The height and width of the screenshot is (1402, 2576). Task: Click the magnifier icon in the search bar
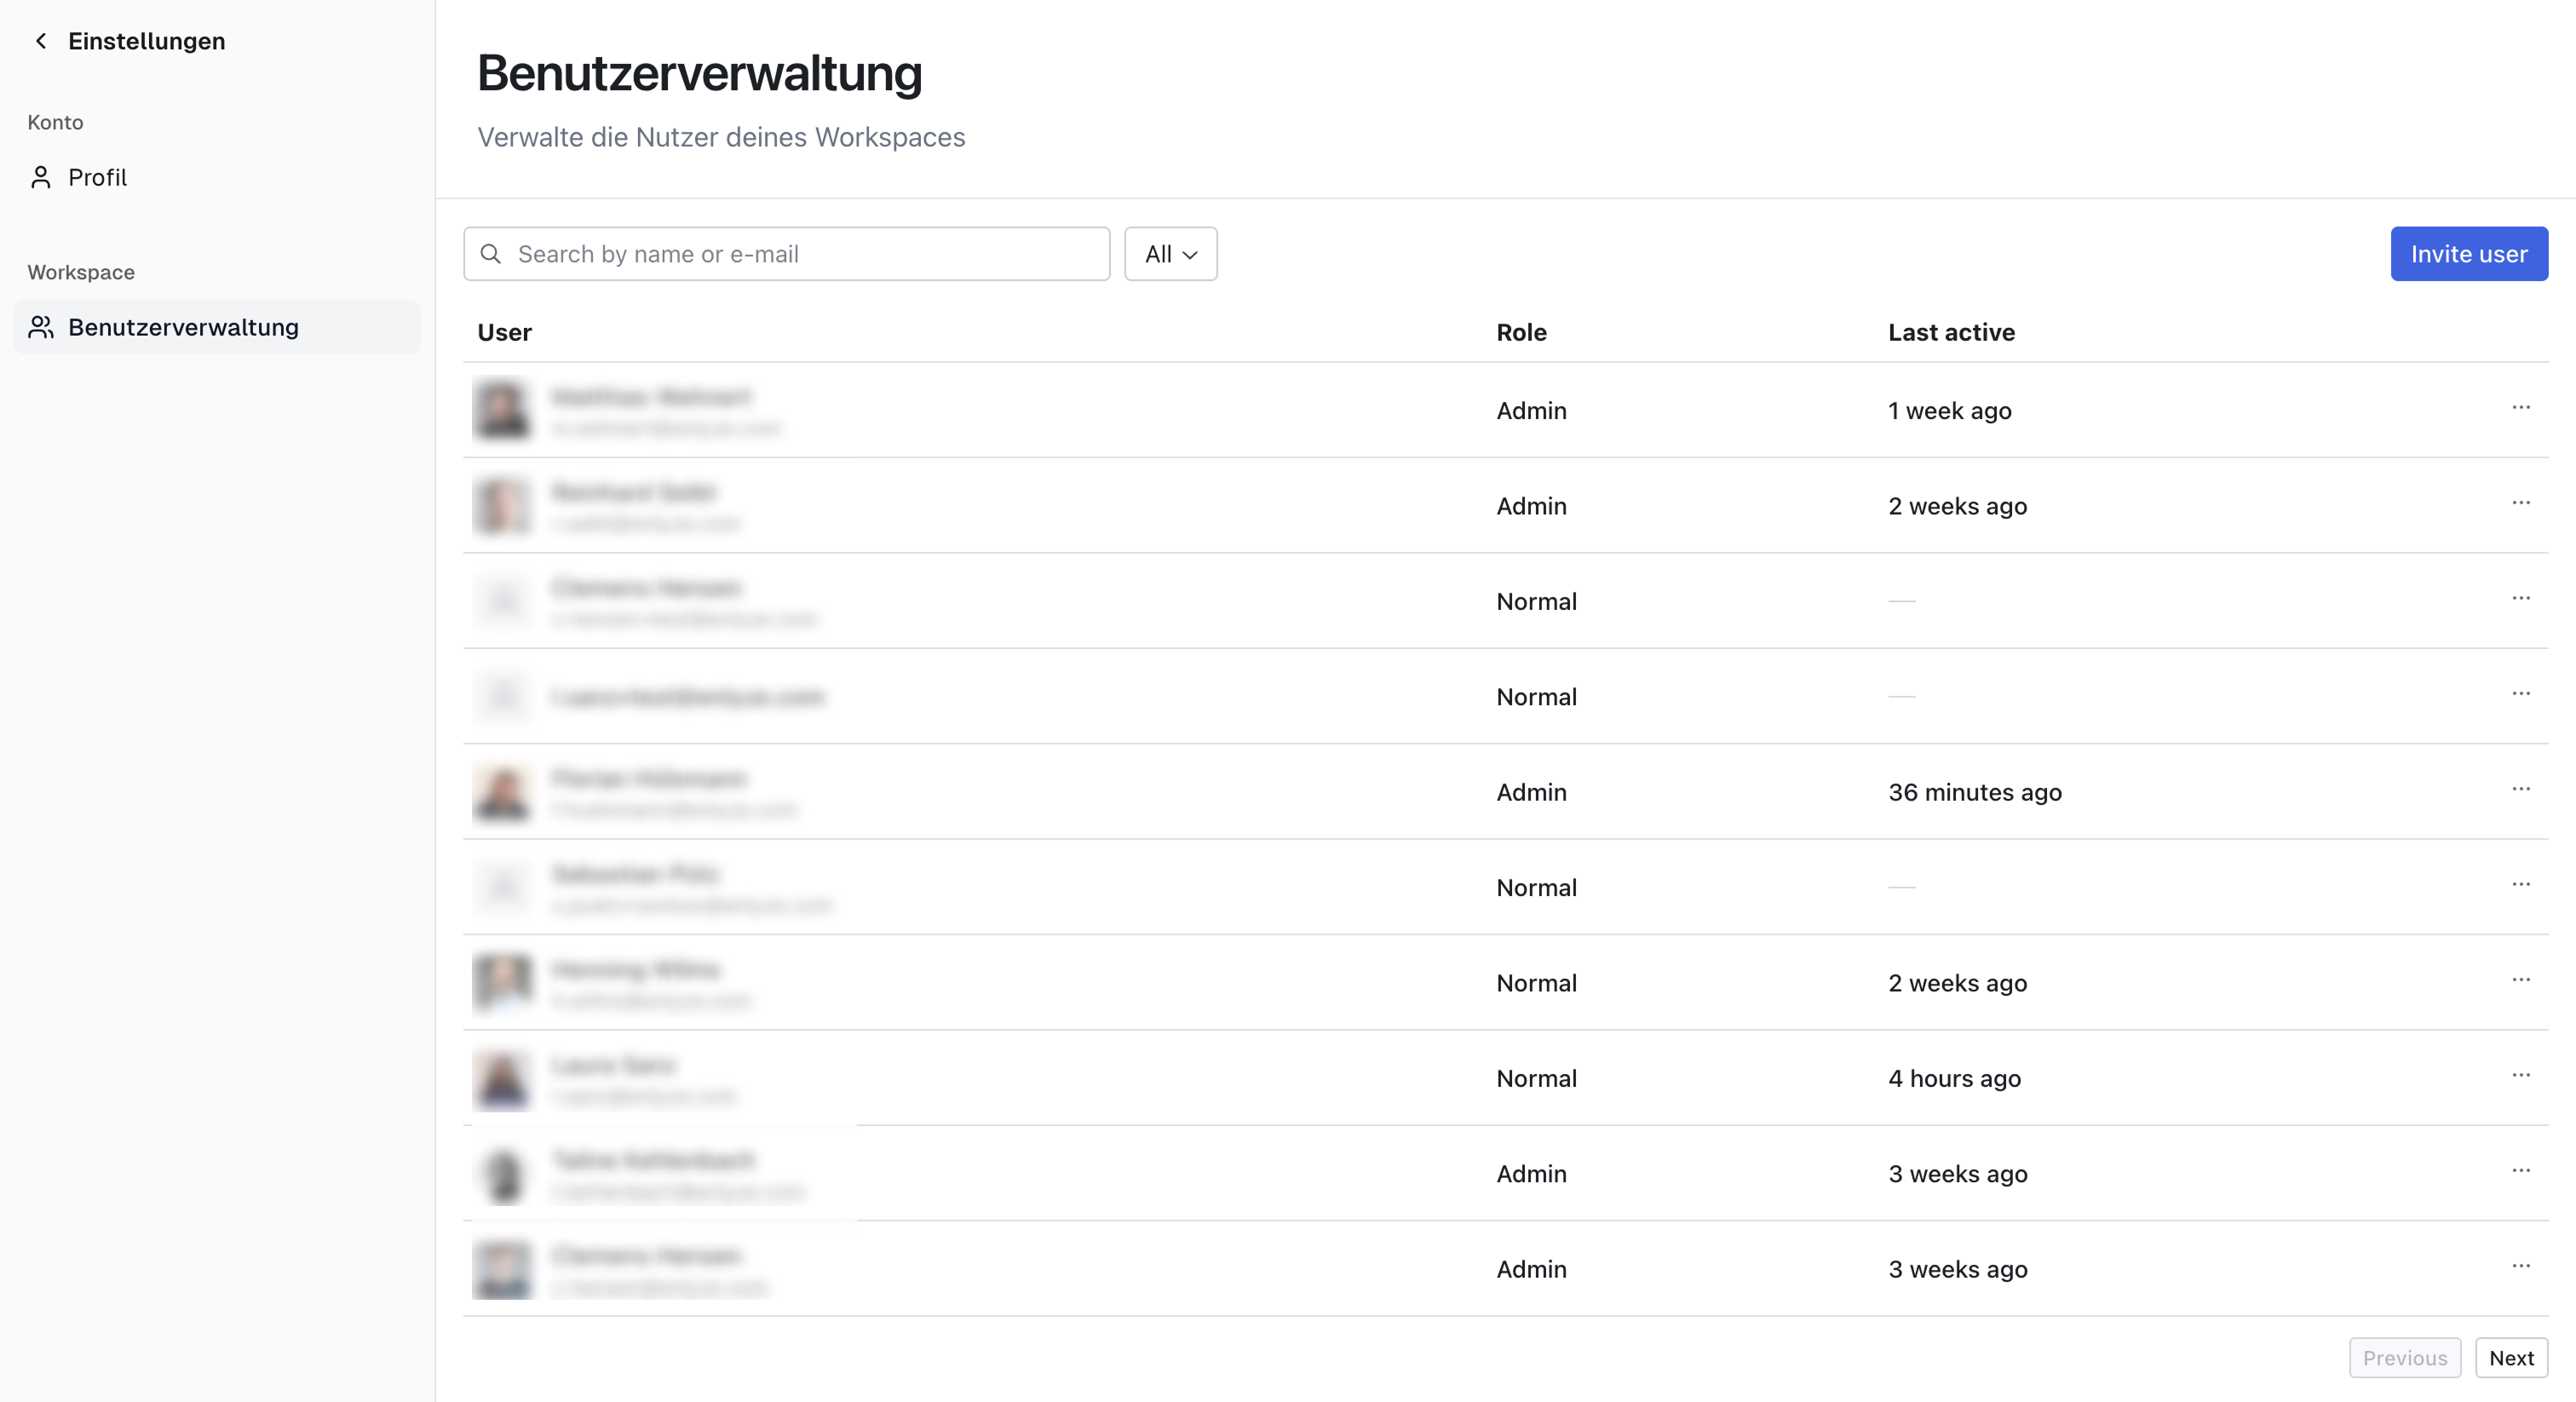[491, 254]
